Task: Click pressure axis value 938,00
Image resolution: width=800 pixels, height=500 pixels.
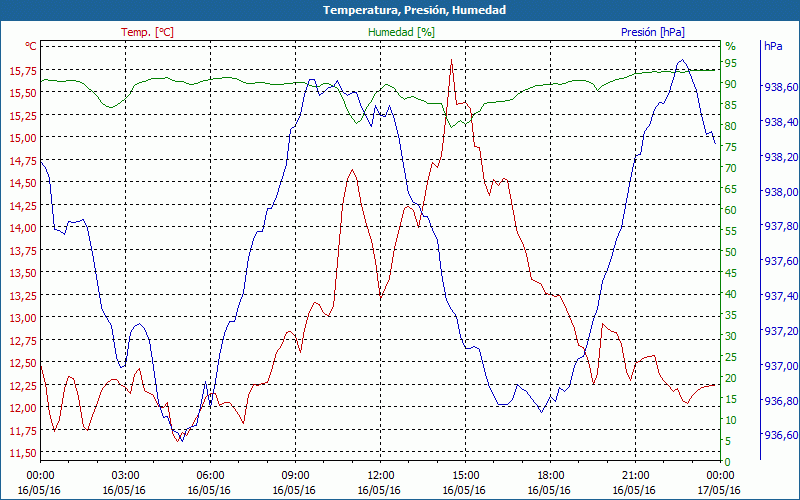Action: tap(781, 191)
